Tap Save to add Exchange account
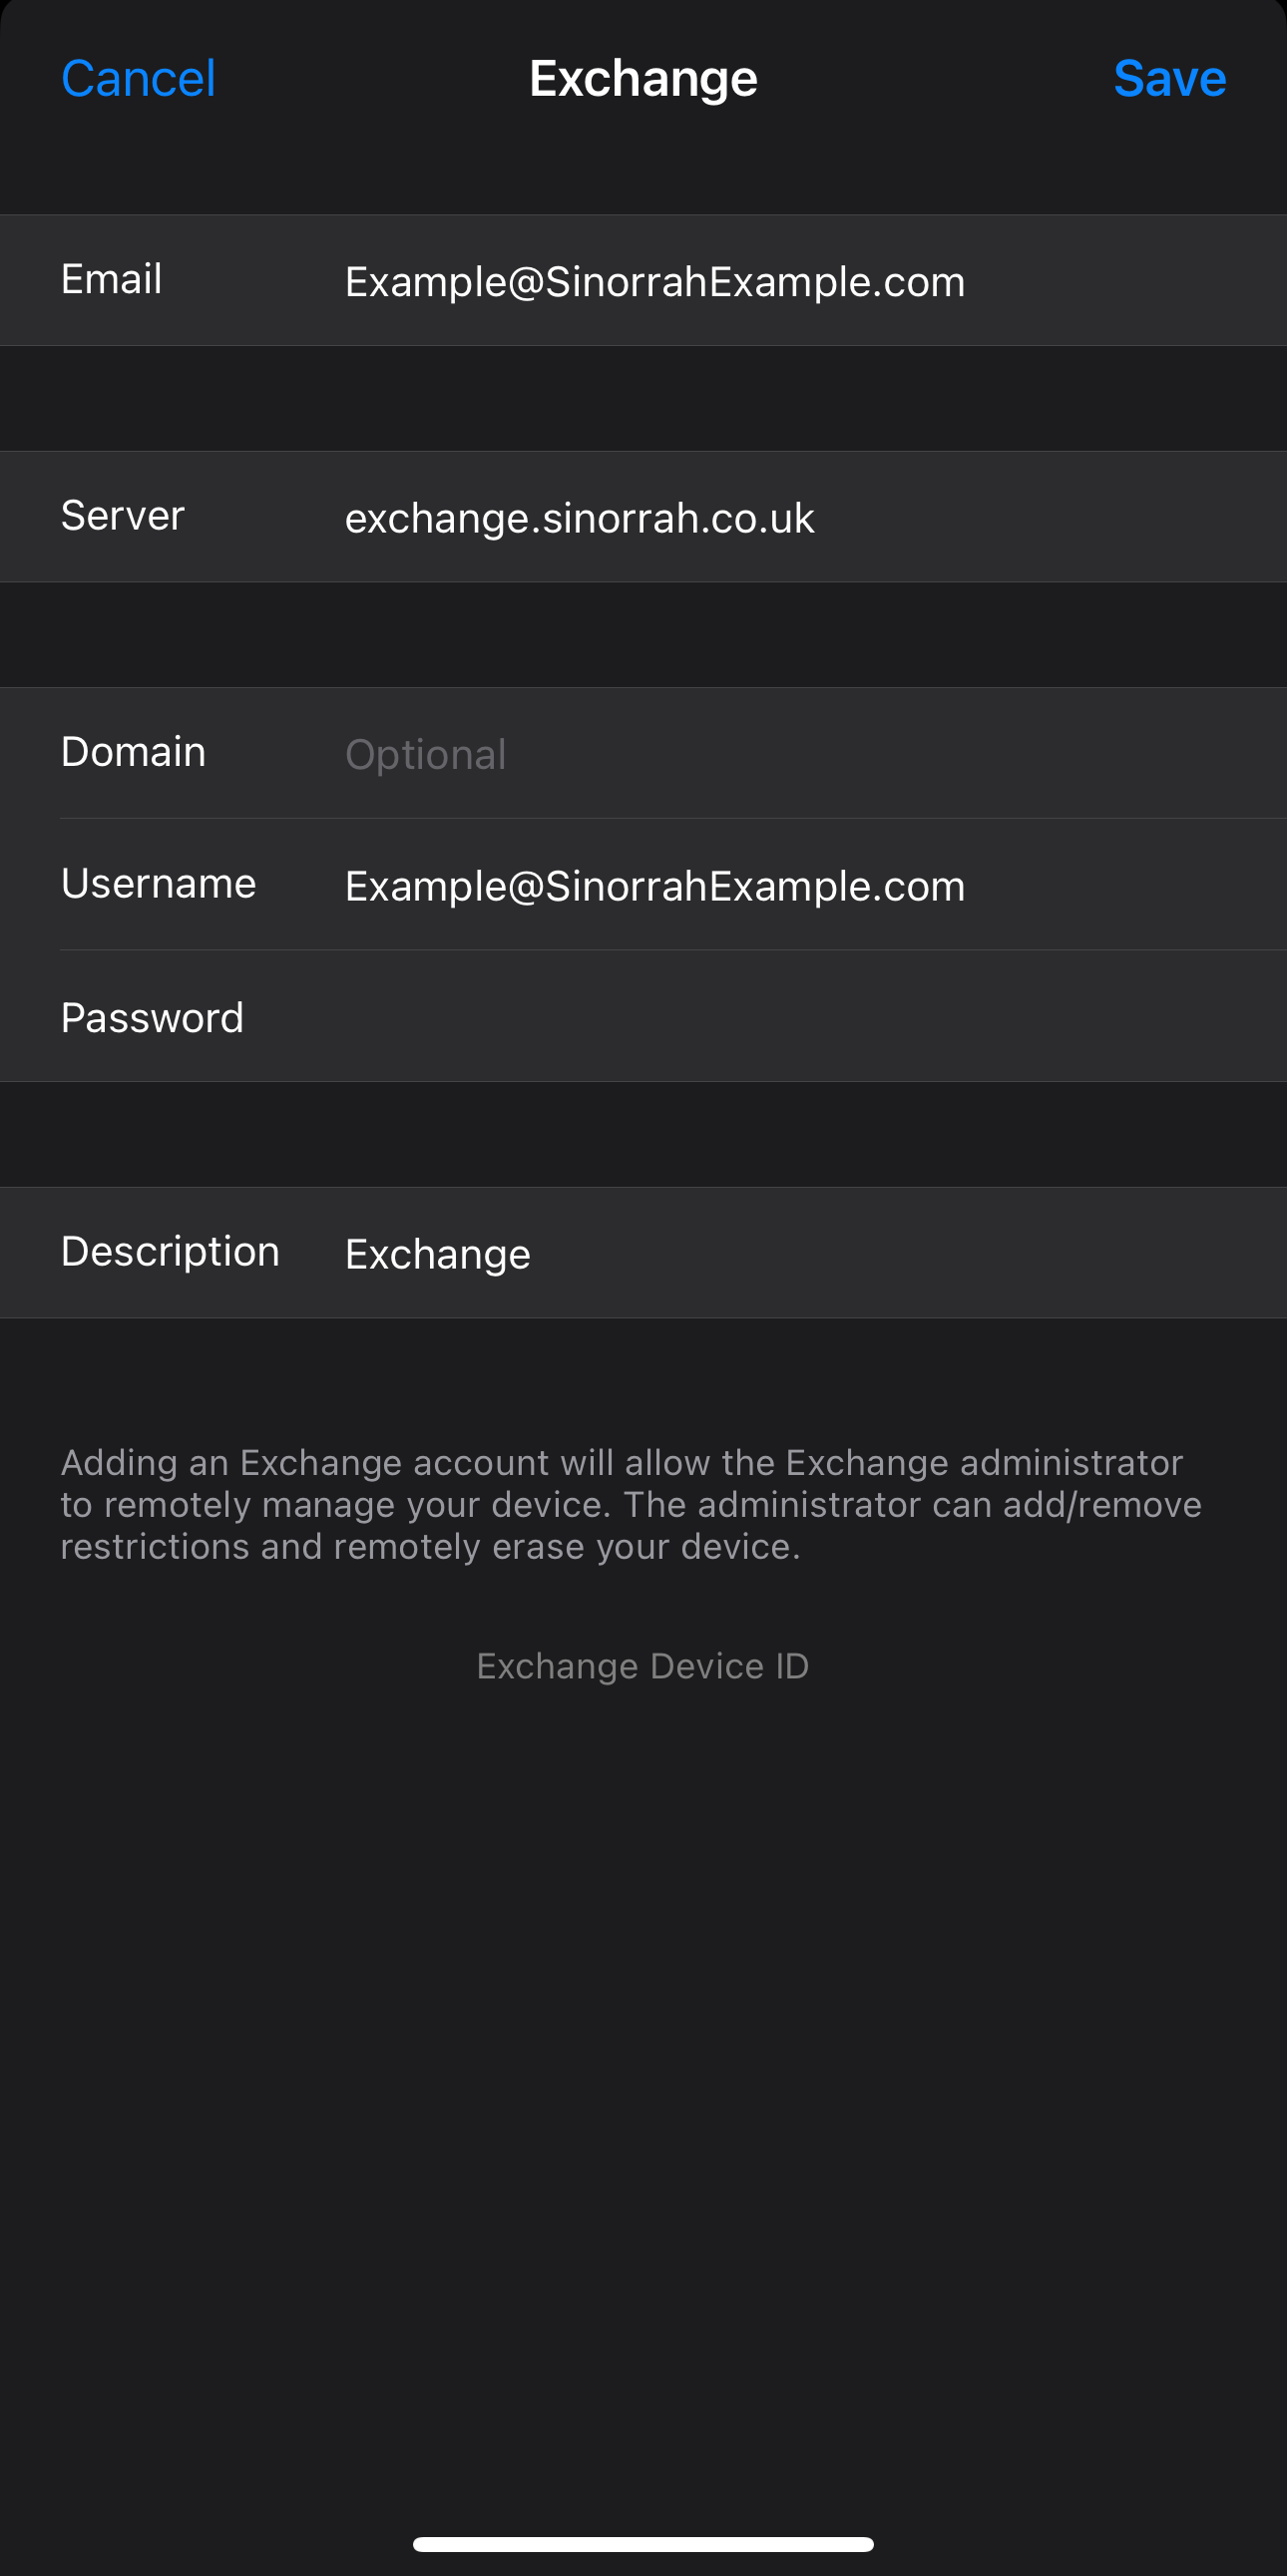This screenshot has width=1287, height=2576. pyautogui.click(x=1169, y=79)
